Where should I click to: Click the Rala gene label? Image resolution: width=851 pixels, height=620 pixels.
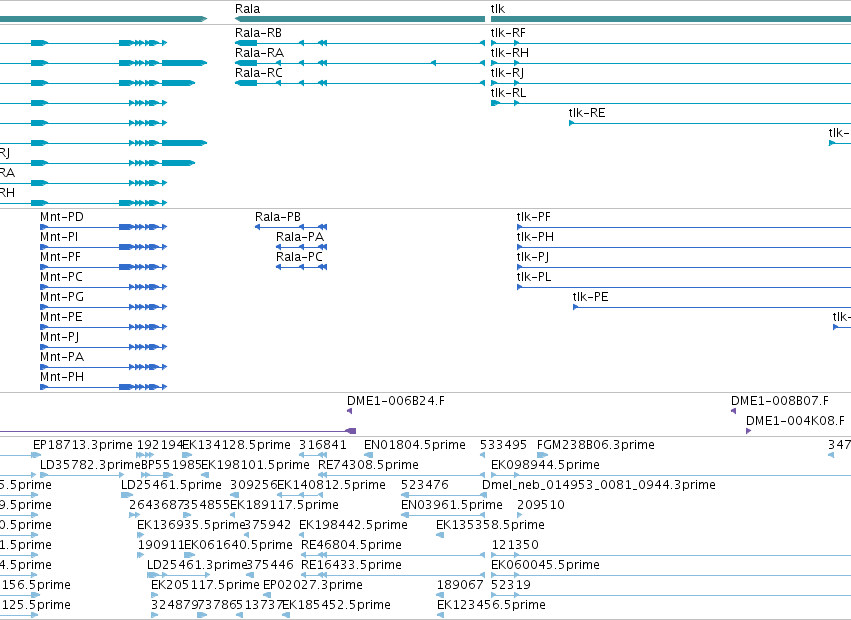(247, 9)
